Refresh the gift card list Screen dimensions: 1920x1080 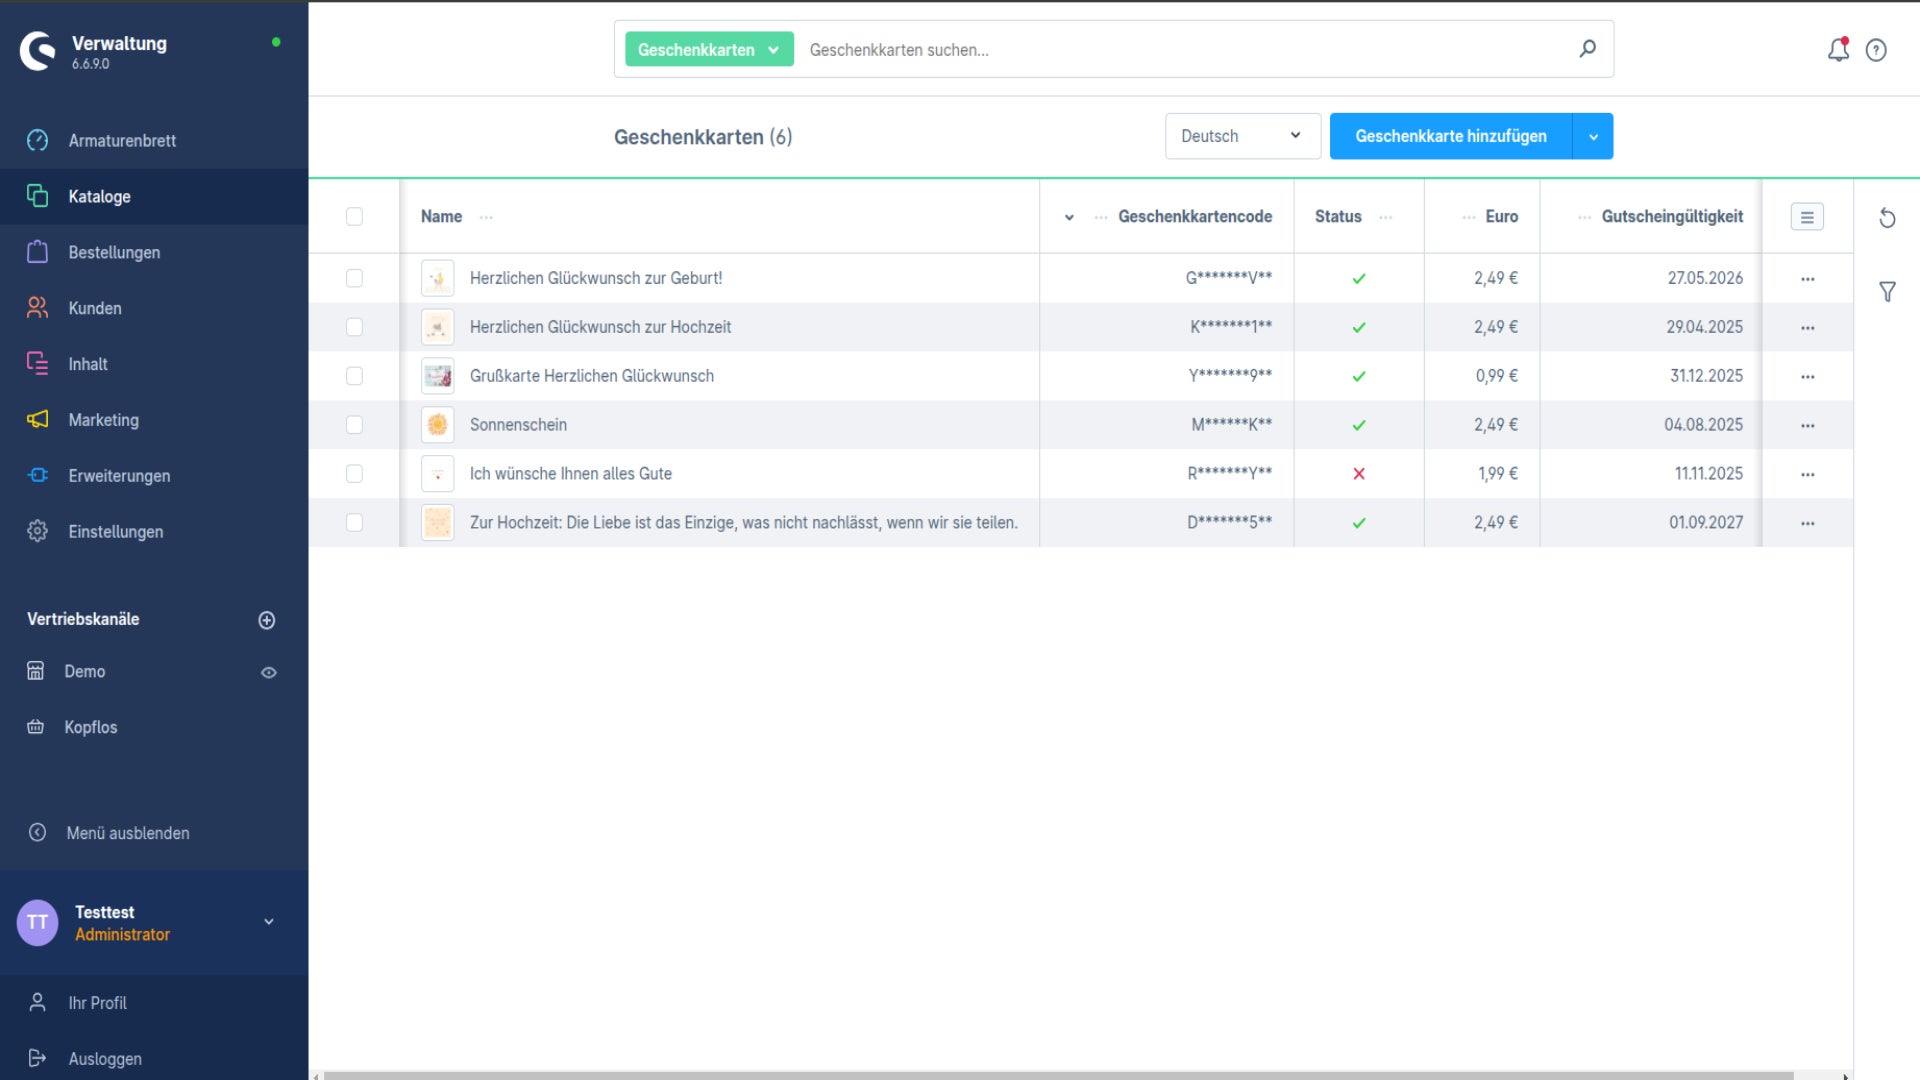pyautogui.click(x=1887, y=218)
